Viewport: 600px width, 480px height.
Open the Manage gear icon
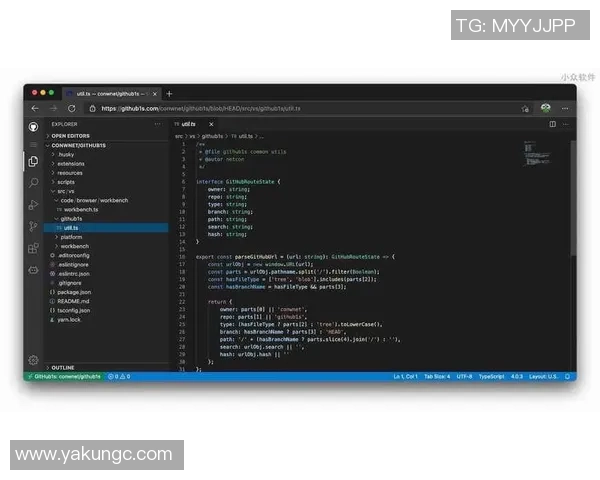point(33,359)
